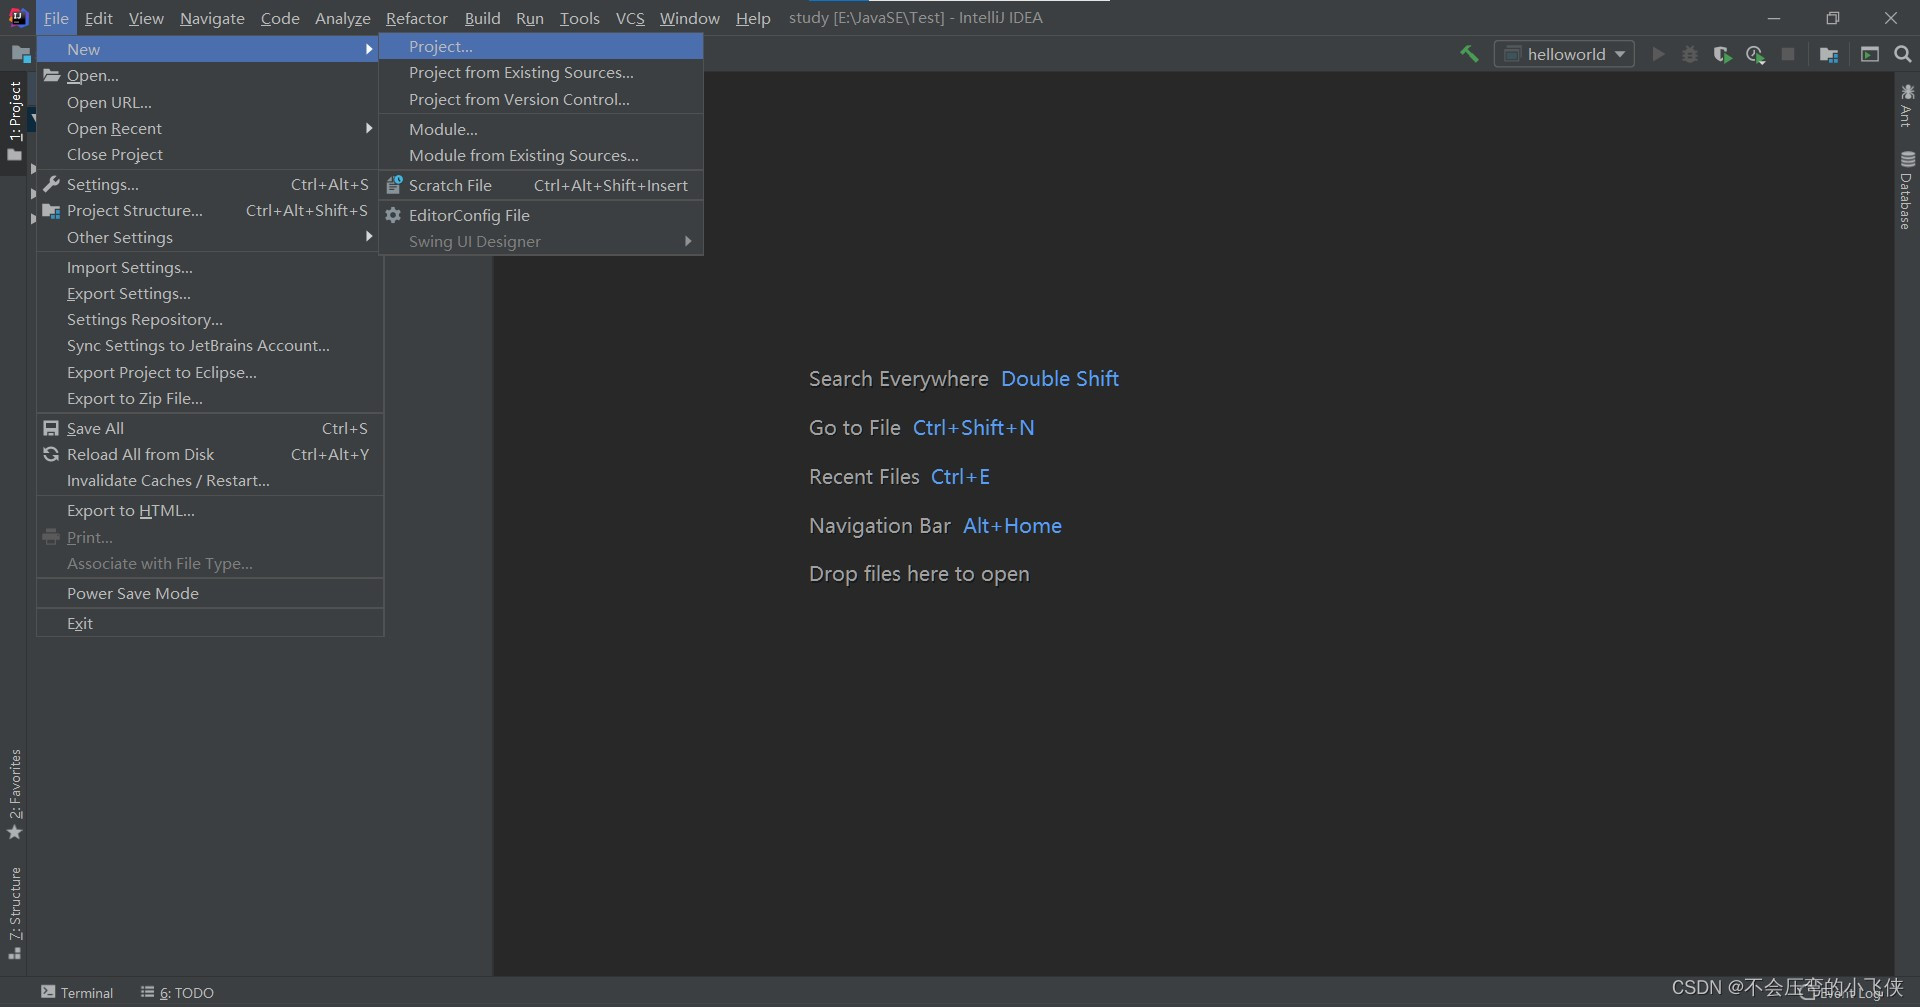Click Invalidate Caches / Restart...
The image size is (1920, 1007).
coord(208,480)
